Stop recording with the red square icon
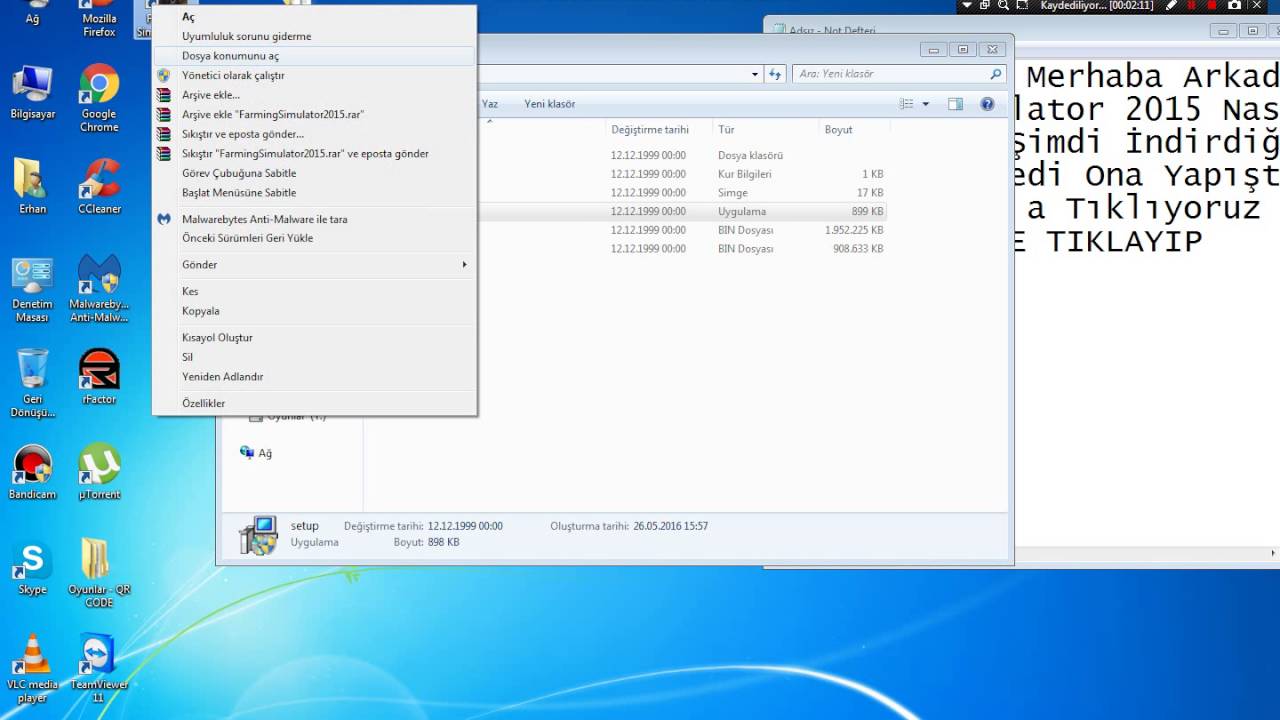 coord(1212,6)
